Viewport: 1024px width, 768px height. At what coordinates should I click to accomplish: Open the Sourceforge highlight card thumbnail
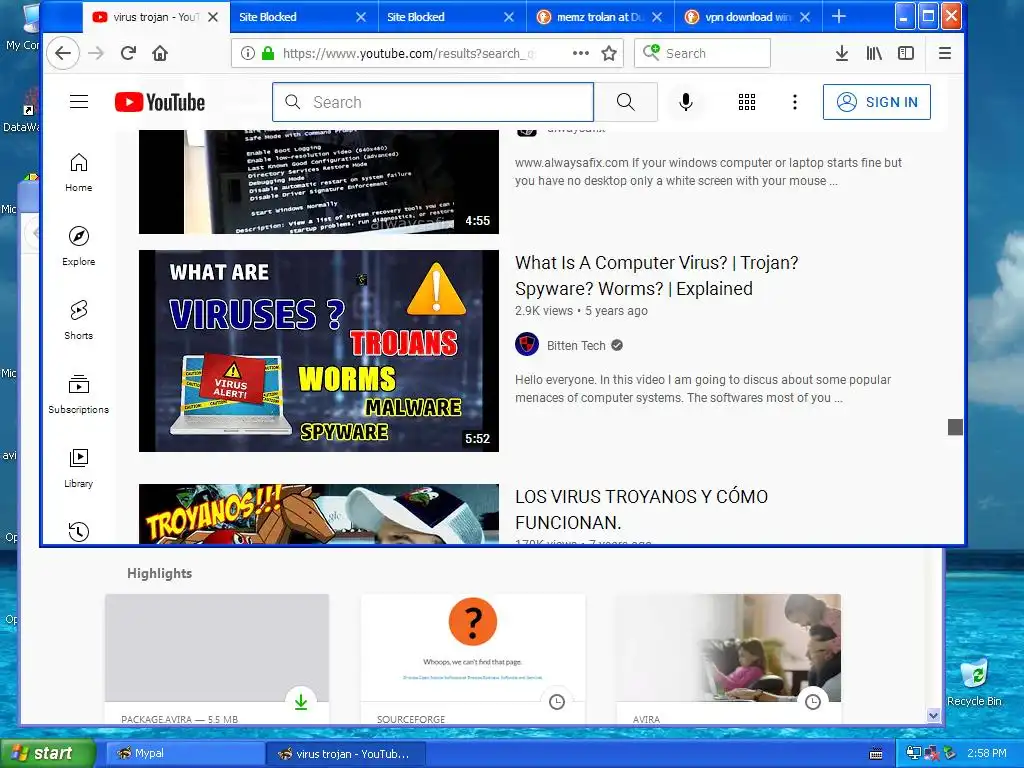pos(473,647)
